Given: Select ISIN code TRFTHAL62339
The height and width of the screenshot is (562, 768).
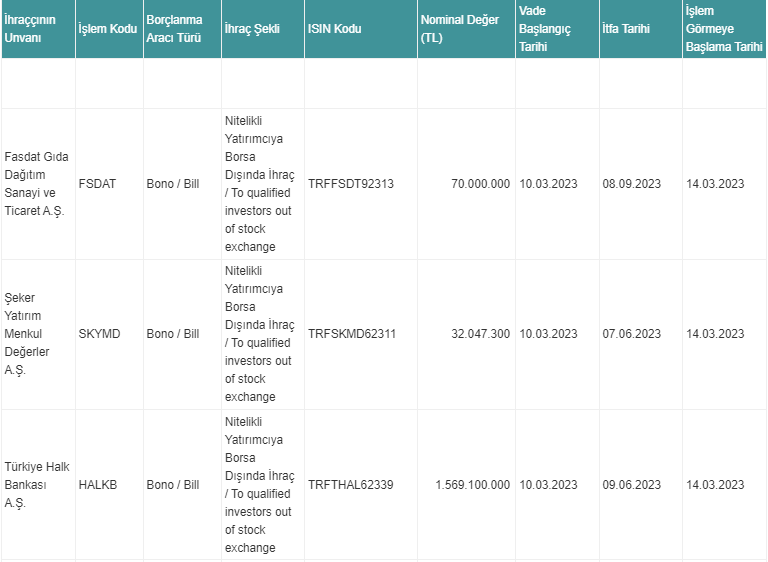Looking at the screenshot, I should coord(351,485).
